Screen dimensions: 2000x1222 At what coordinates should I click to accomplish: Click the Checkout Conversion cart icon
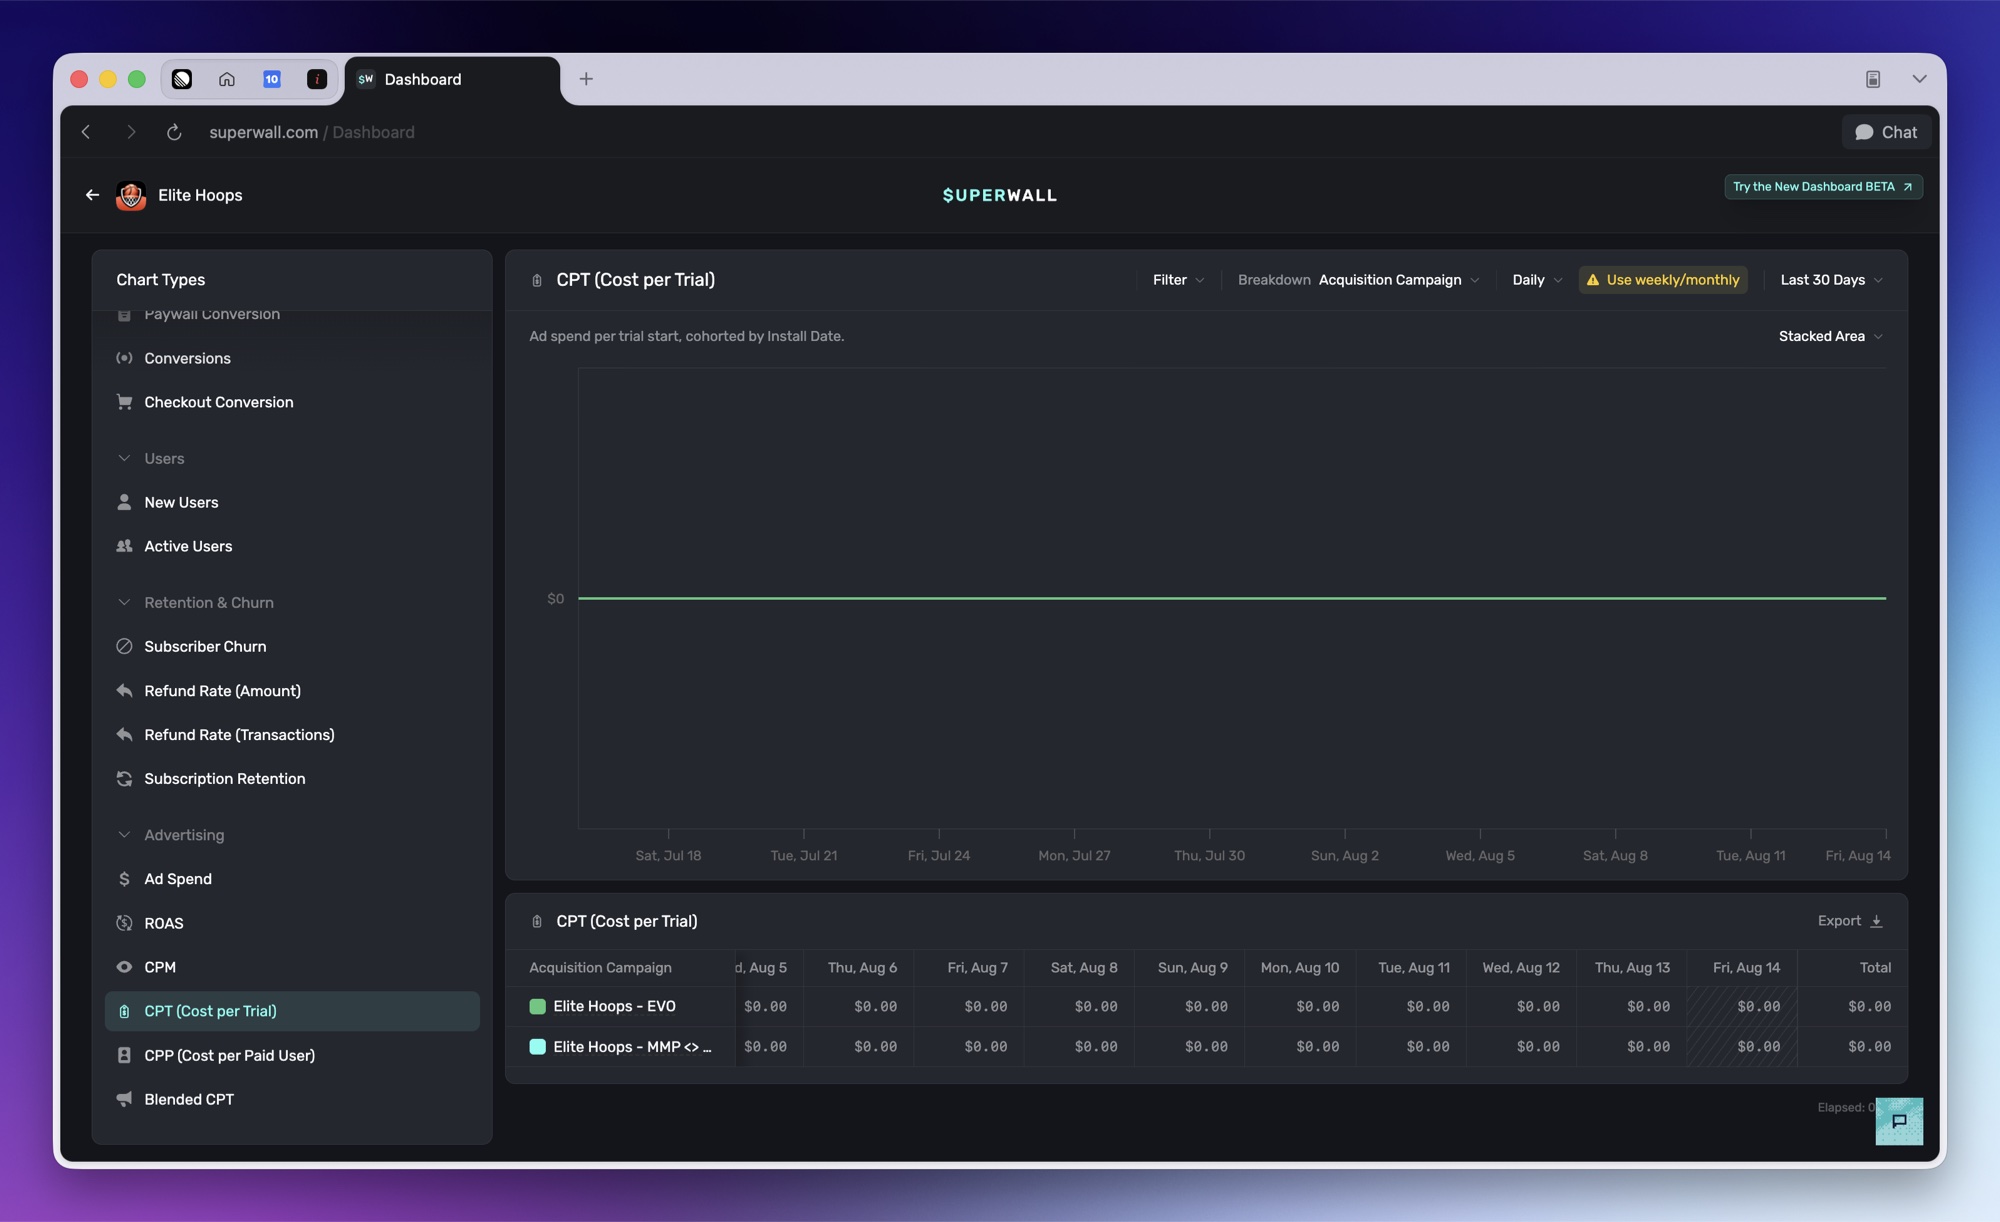click(124, 402)
